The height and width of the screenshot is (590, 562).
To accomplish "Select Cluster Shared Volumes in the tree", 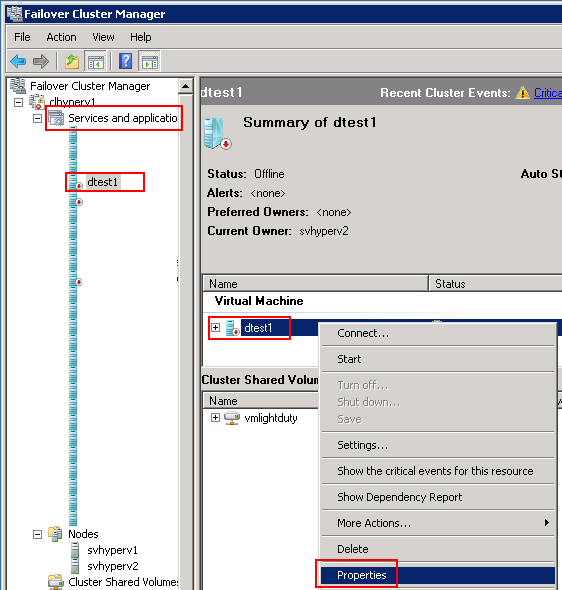I will tap(123, 582).
